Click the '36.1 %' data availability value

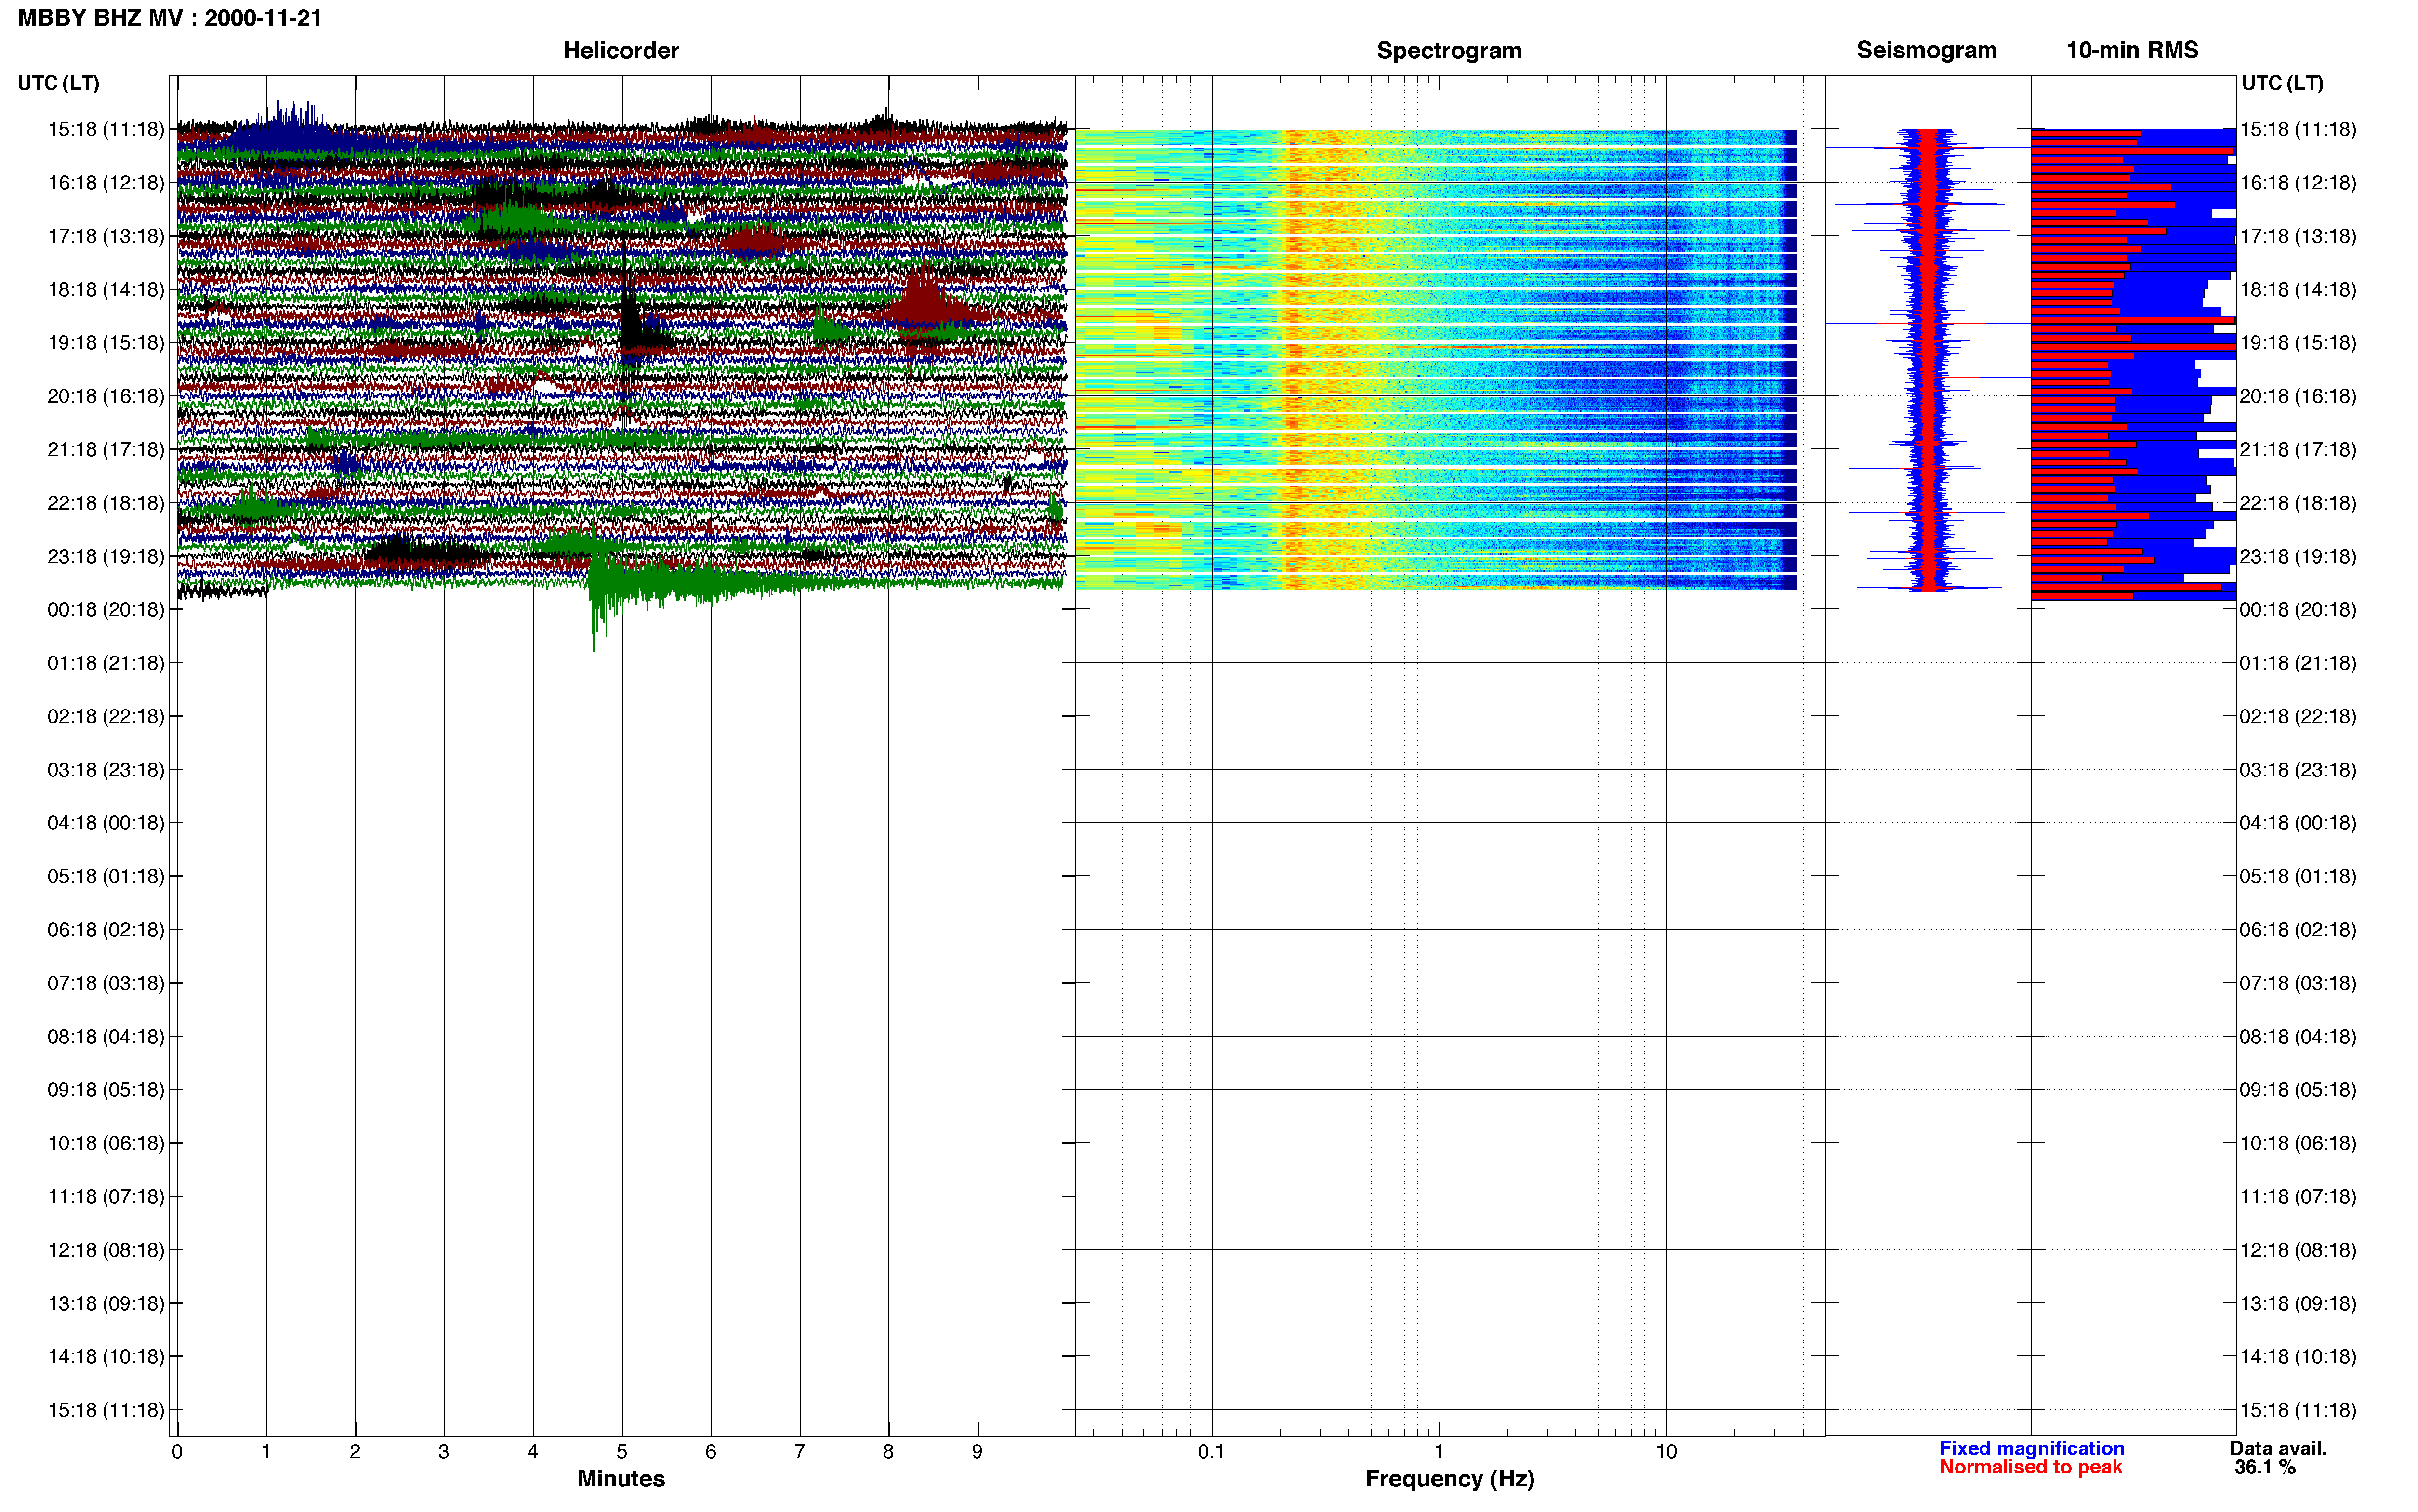(x=2264, y=1467)
